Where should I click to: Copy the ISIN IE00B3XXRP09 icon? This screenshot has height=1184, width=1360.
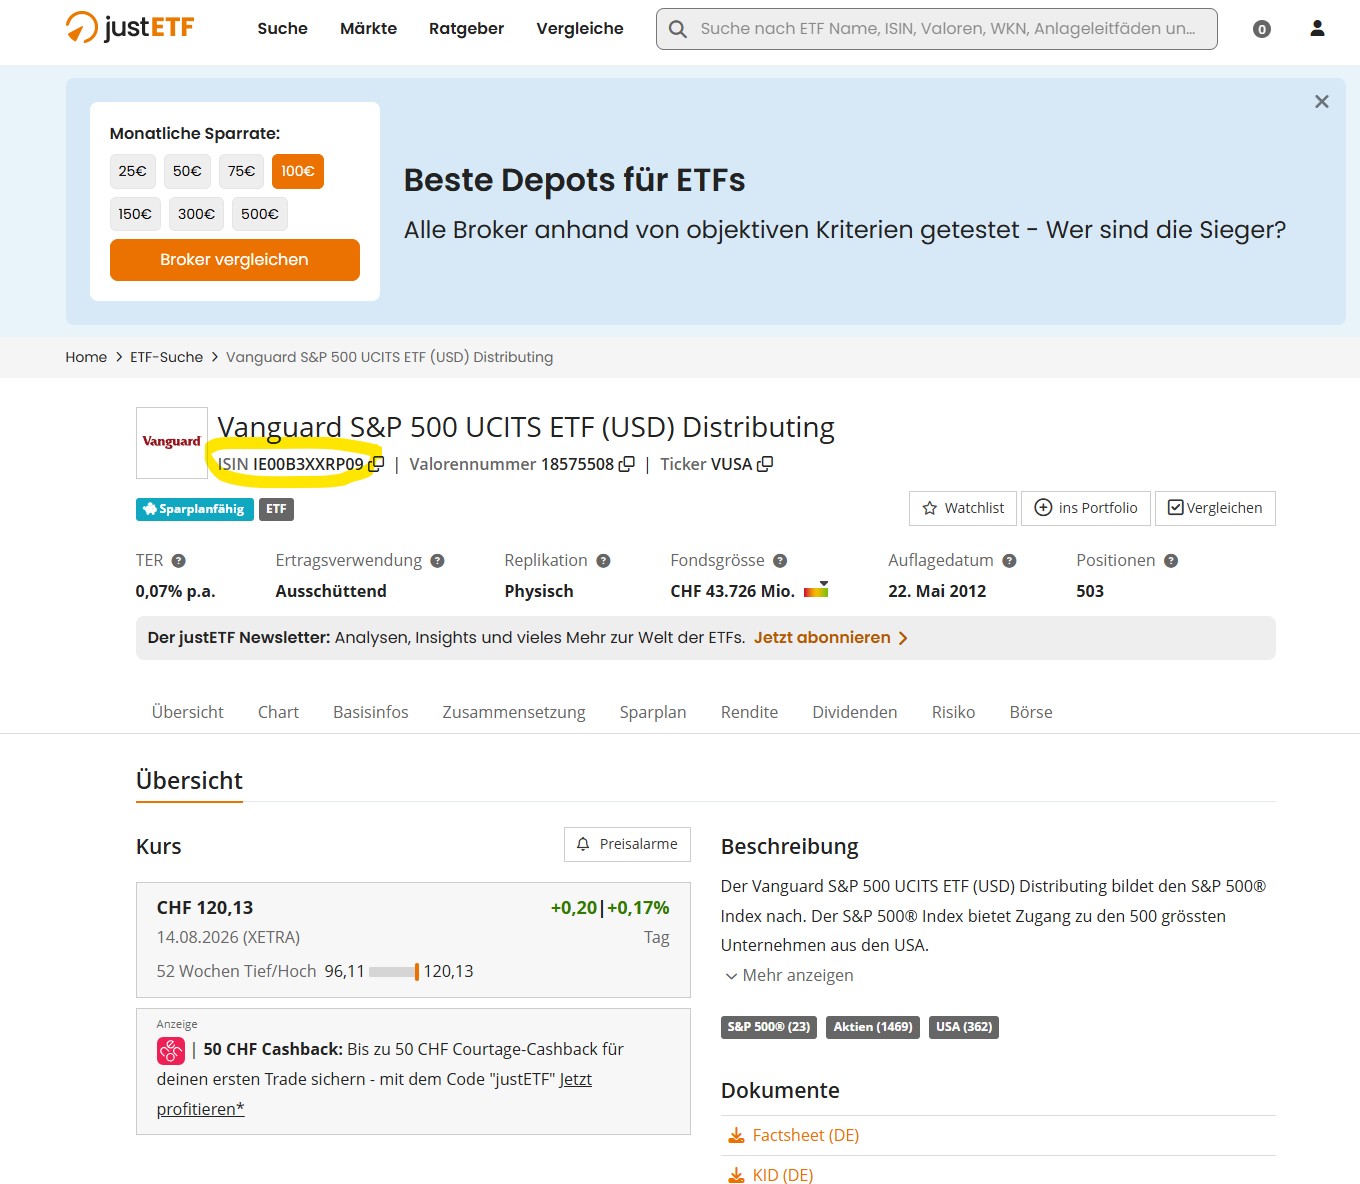point(376,464)
